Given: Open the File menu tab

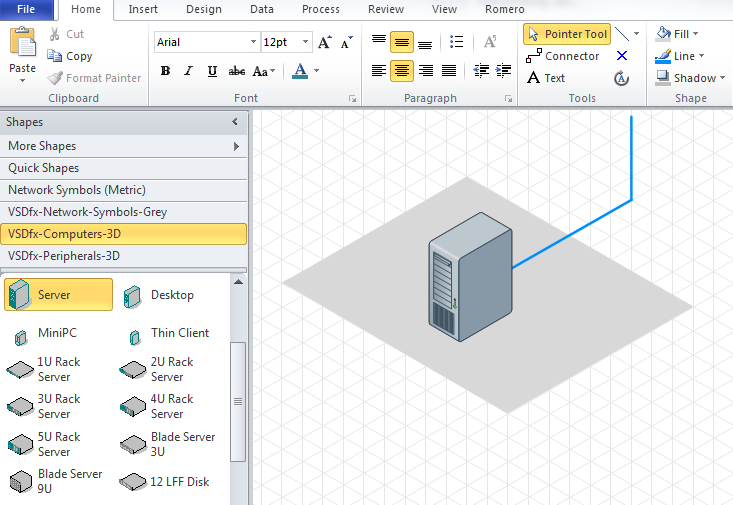Looking at the screenshot, I should tap(27, 9).
